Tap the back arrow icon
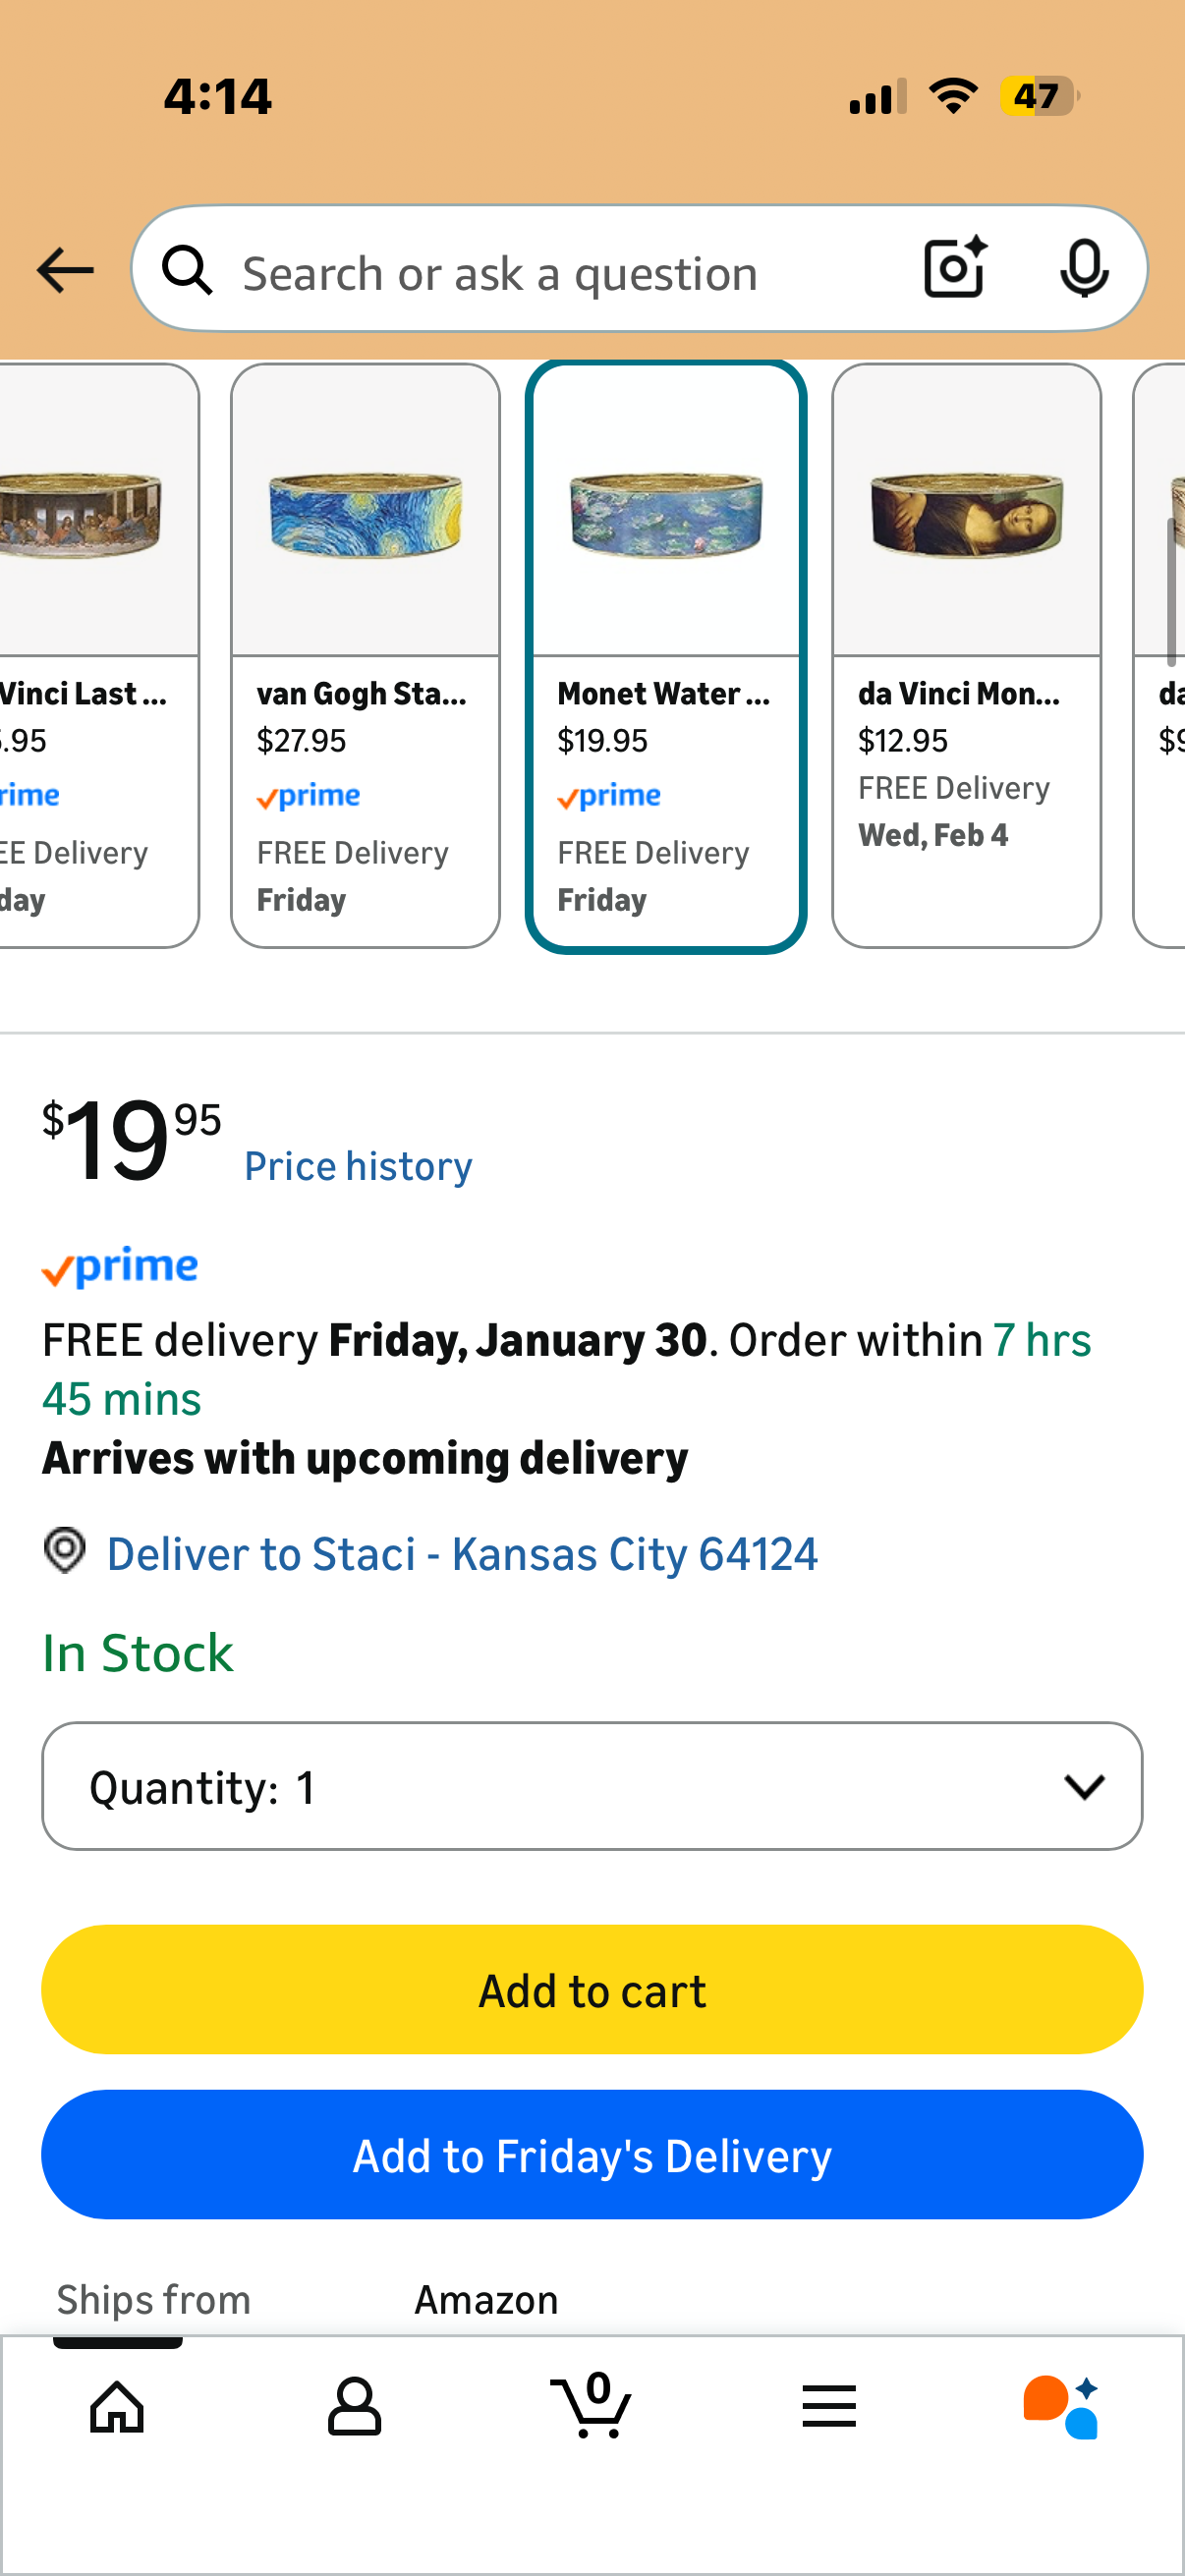This screenshot has height=2576, width=1185. tap(65, 270)
